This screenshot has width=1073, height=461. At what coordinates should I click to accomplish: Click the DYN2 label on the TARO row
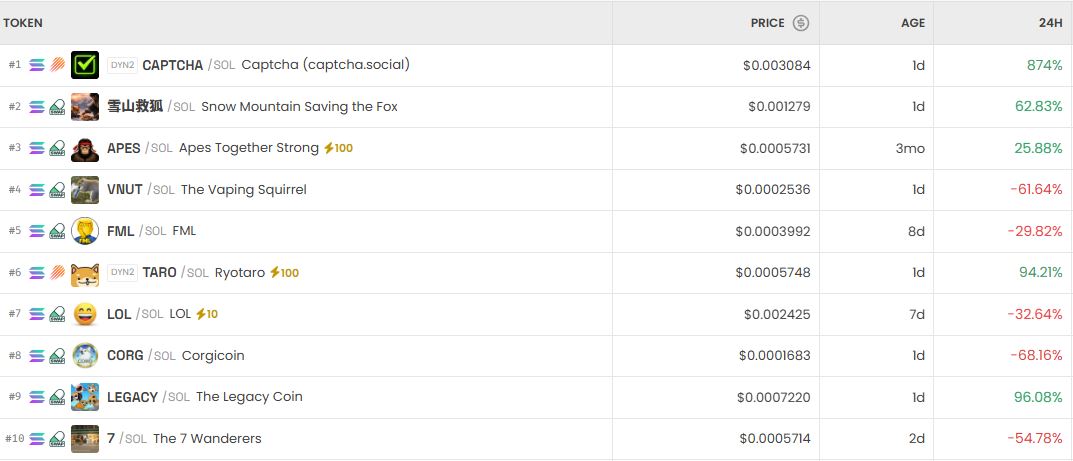(x=122, y=272)
